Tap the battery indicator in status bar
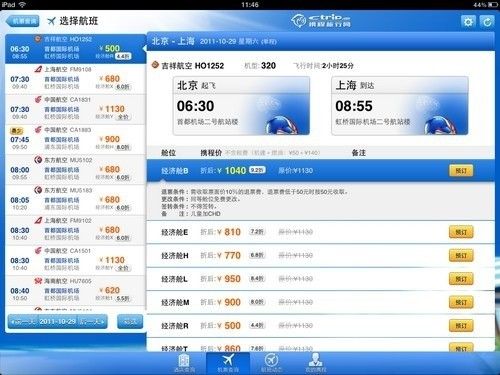Viewport: 500px width, 375px height. pos(493,5)
